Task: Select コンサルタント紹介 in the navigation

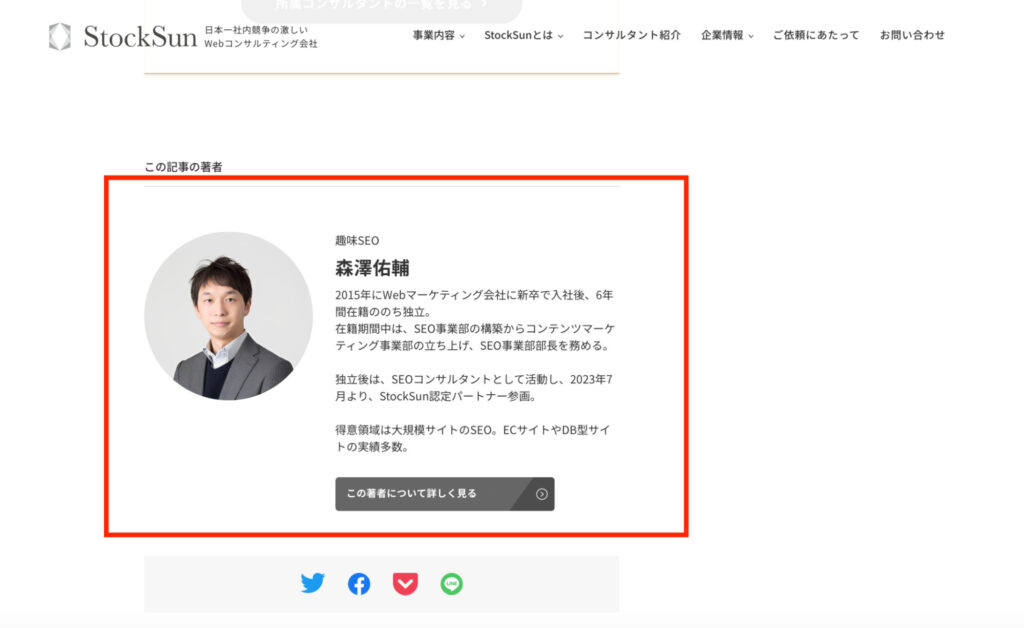Action: coord(631,35)
